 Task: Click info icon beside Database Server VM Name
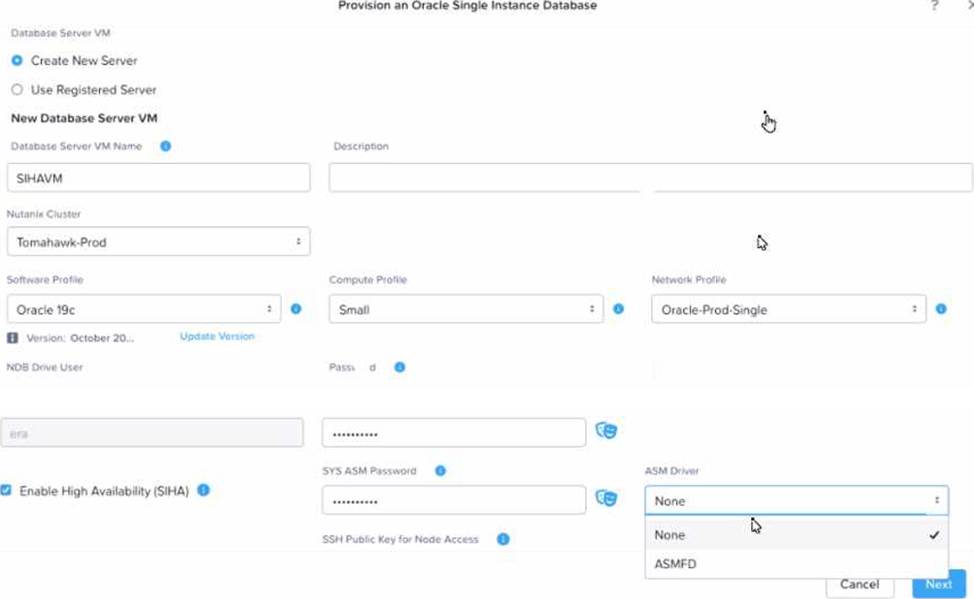point(165,146)
